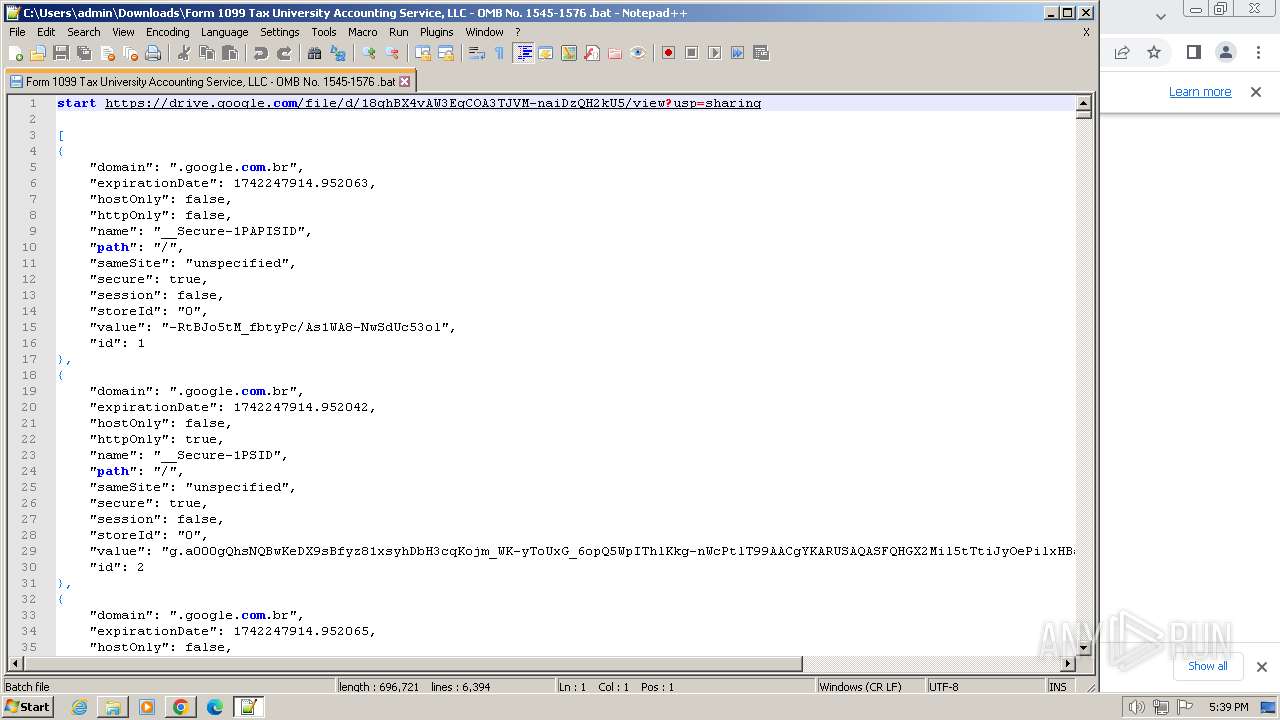Click the vertical scrollbar down arrow
This screenshot has width=1280, height=720.
pos(1083,648)
